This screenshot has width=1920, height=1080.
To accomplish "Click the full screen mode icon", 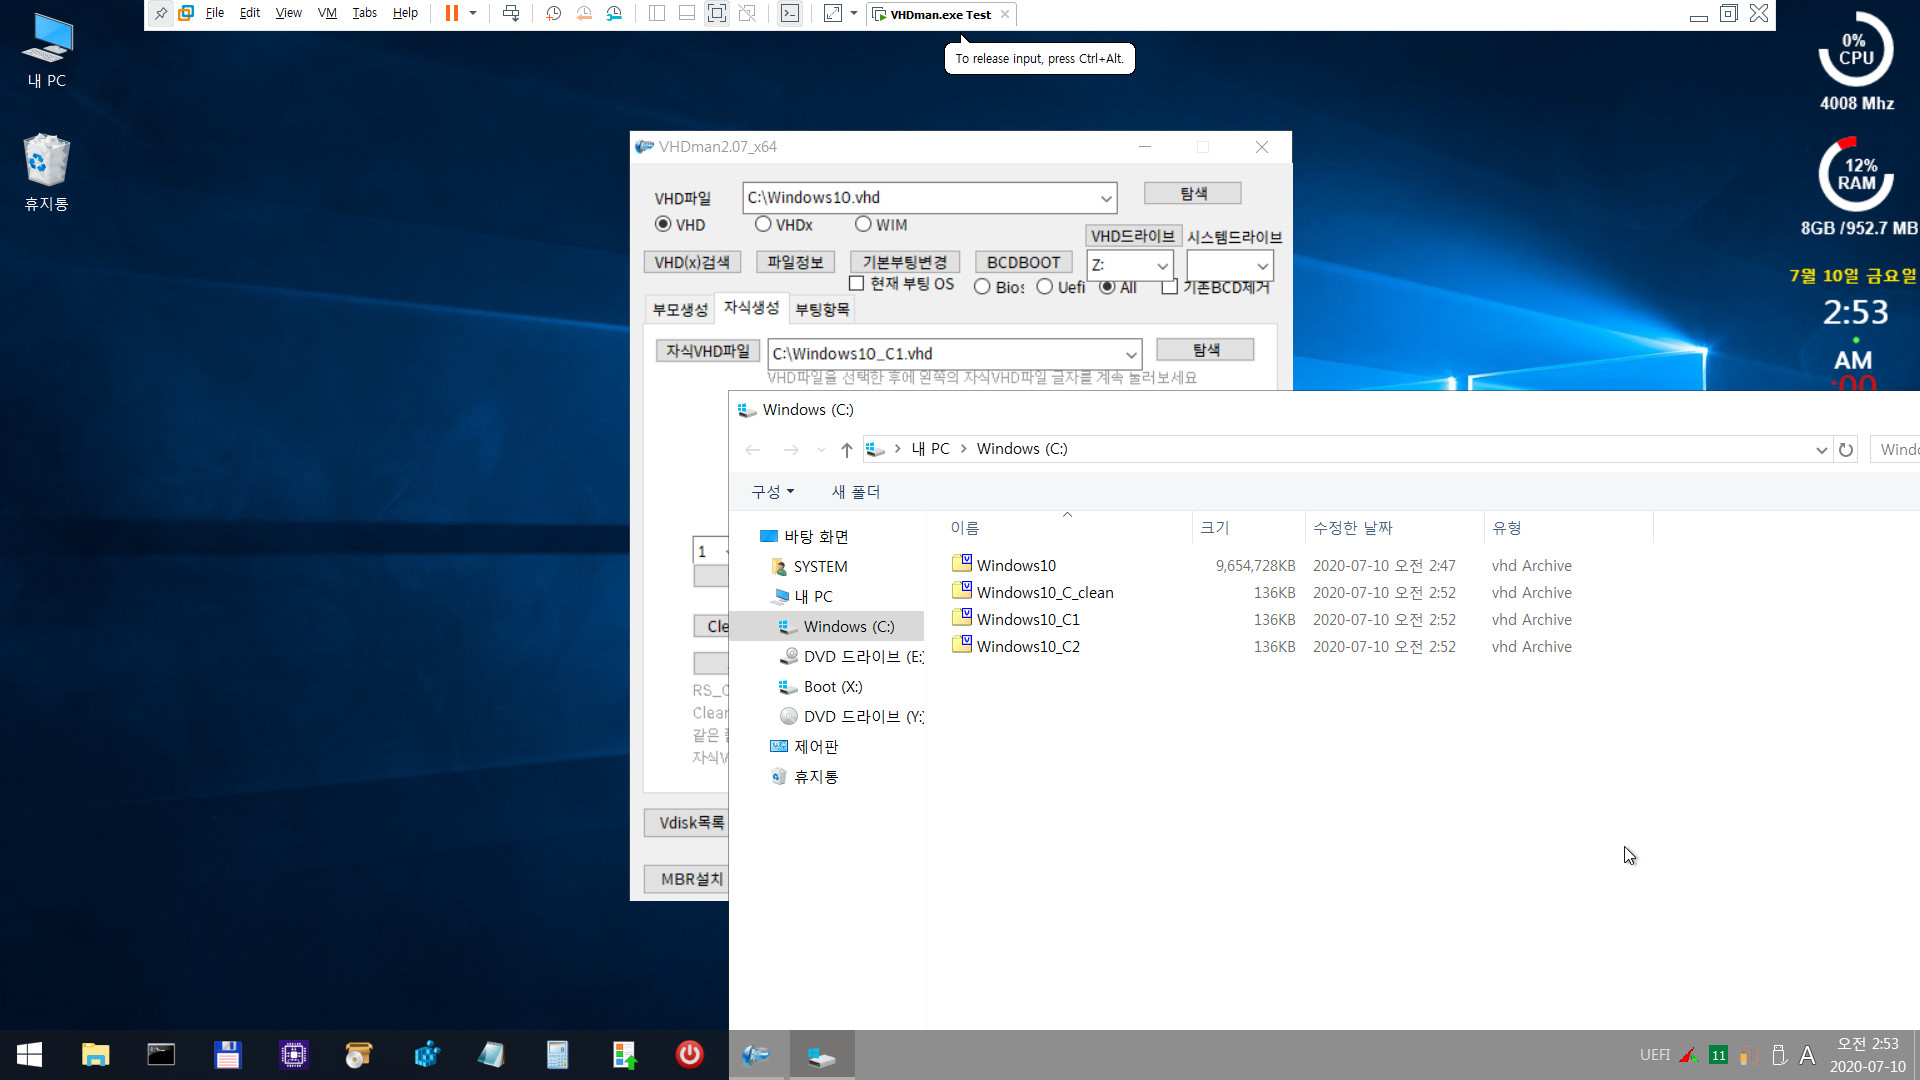I will point(717,14).
